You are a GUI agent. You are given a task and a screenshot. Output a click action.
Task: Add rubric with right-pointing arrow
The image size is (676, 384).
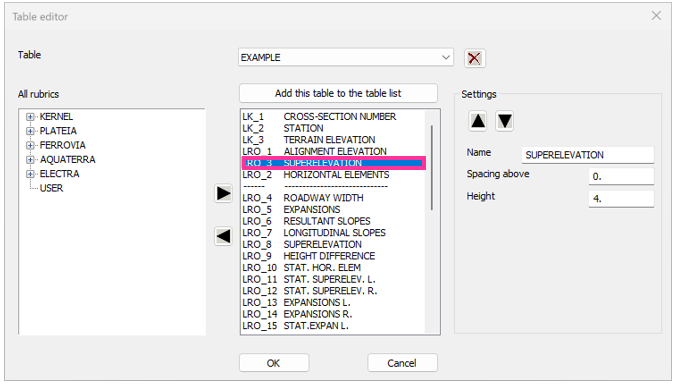[x=223, y=194]
